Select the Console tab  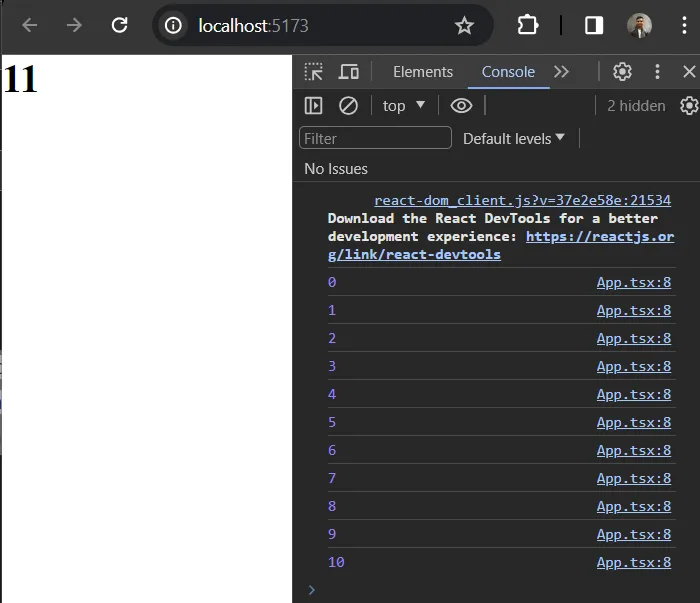(508, 72)
